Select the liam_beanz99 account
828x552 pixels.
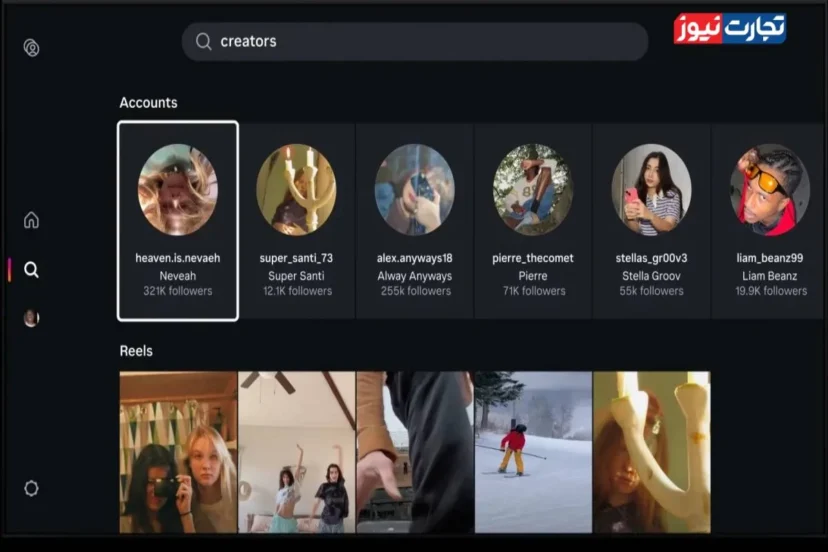coord(770,221)
